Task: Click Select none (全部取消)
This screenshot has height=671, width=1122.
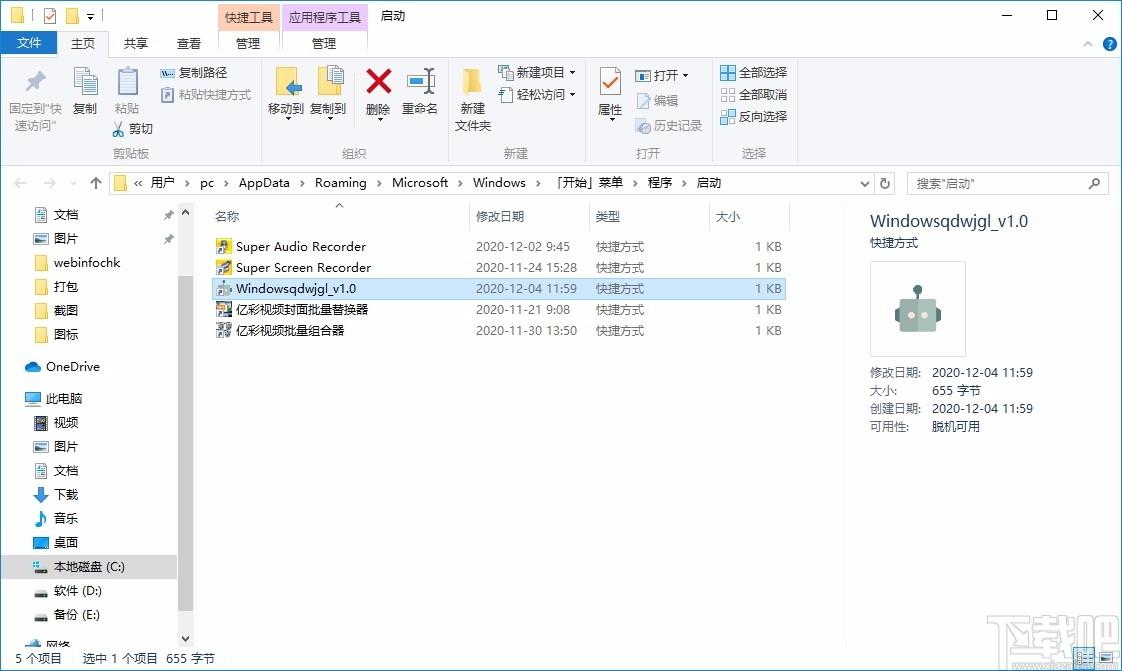Action: pyautogui.click(x=753, y=94)
